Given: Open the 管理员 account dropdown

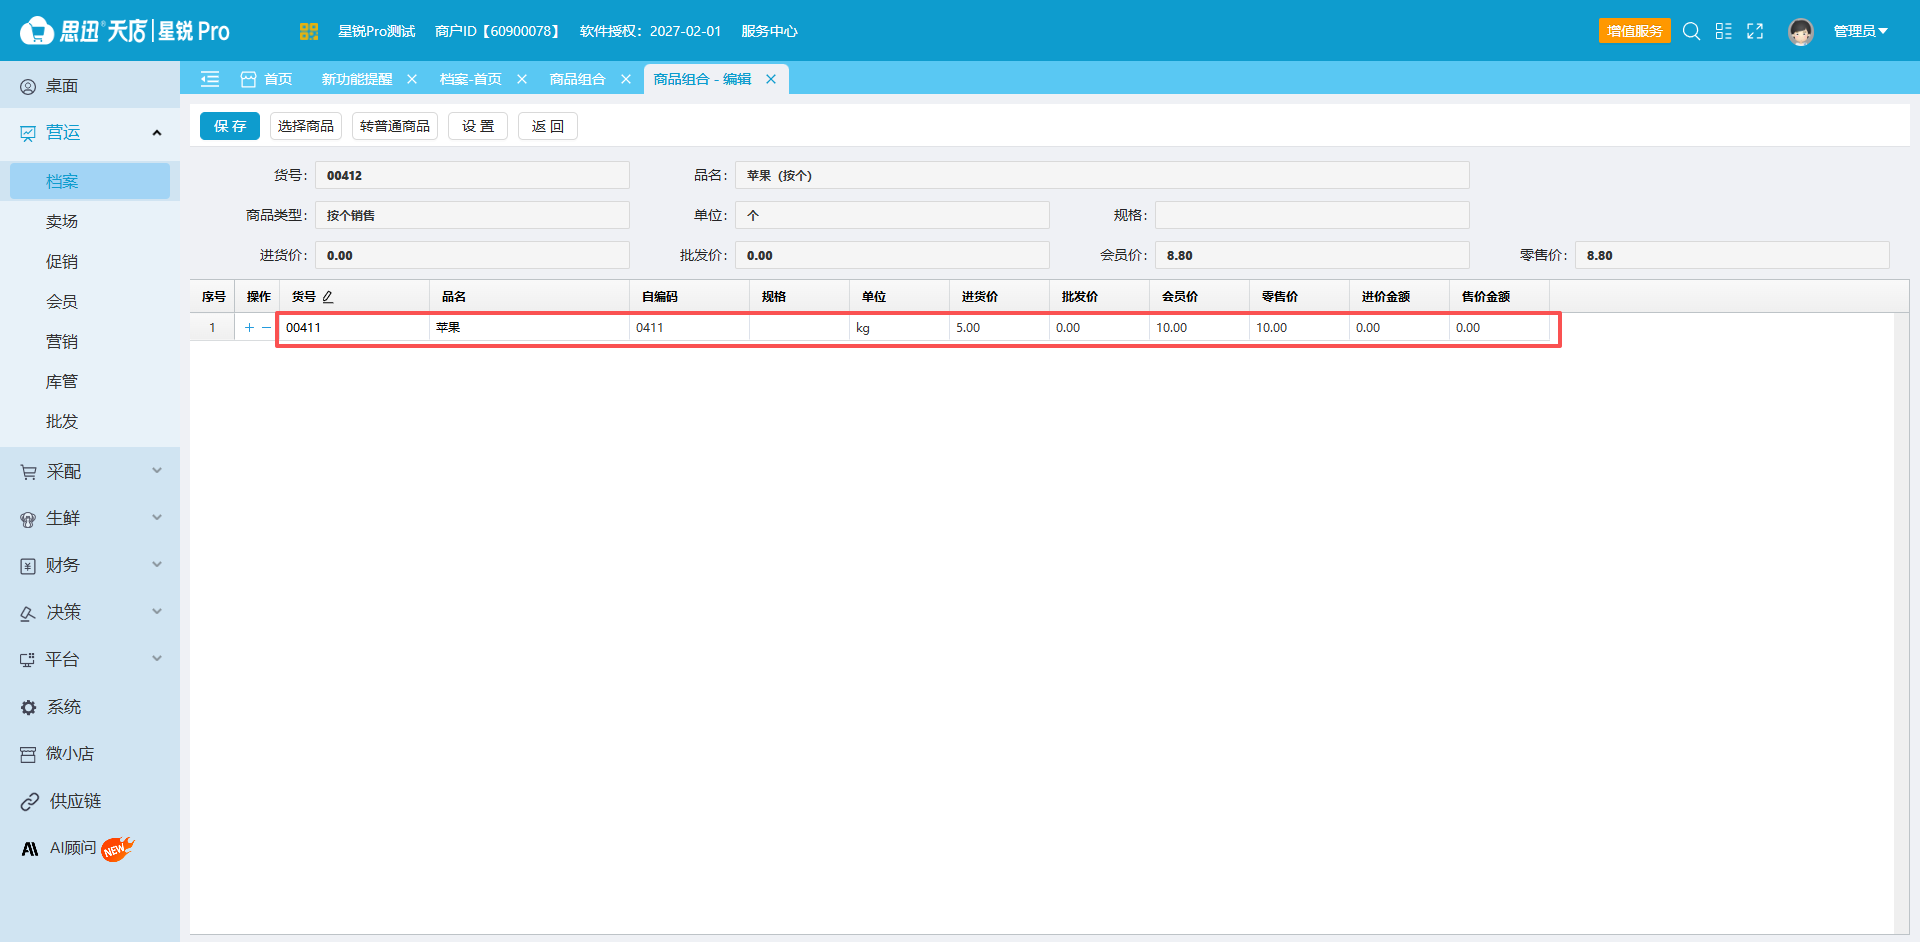Looking at the screenshot, I should click(x=1860, y=31).
